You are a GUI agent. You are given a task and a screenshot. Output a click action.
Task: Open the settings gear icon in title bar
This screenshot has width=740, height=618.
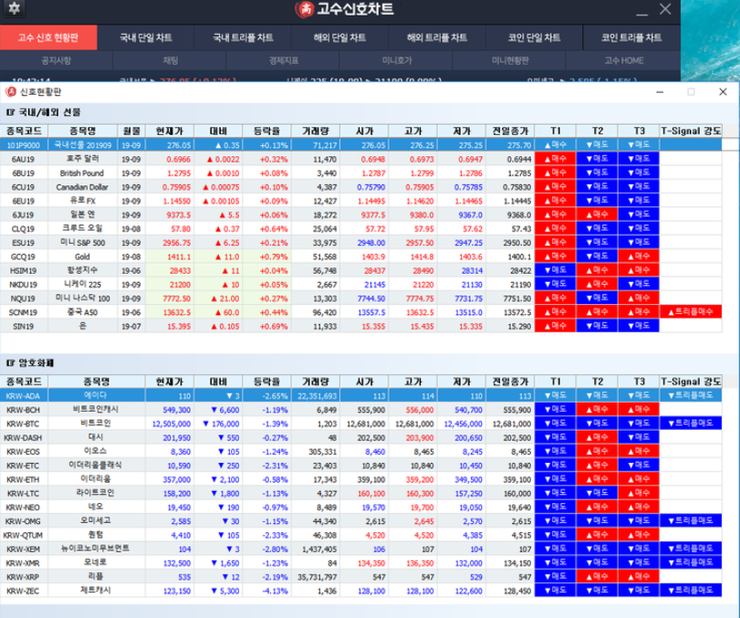coord(14,8)
